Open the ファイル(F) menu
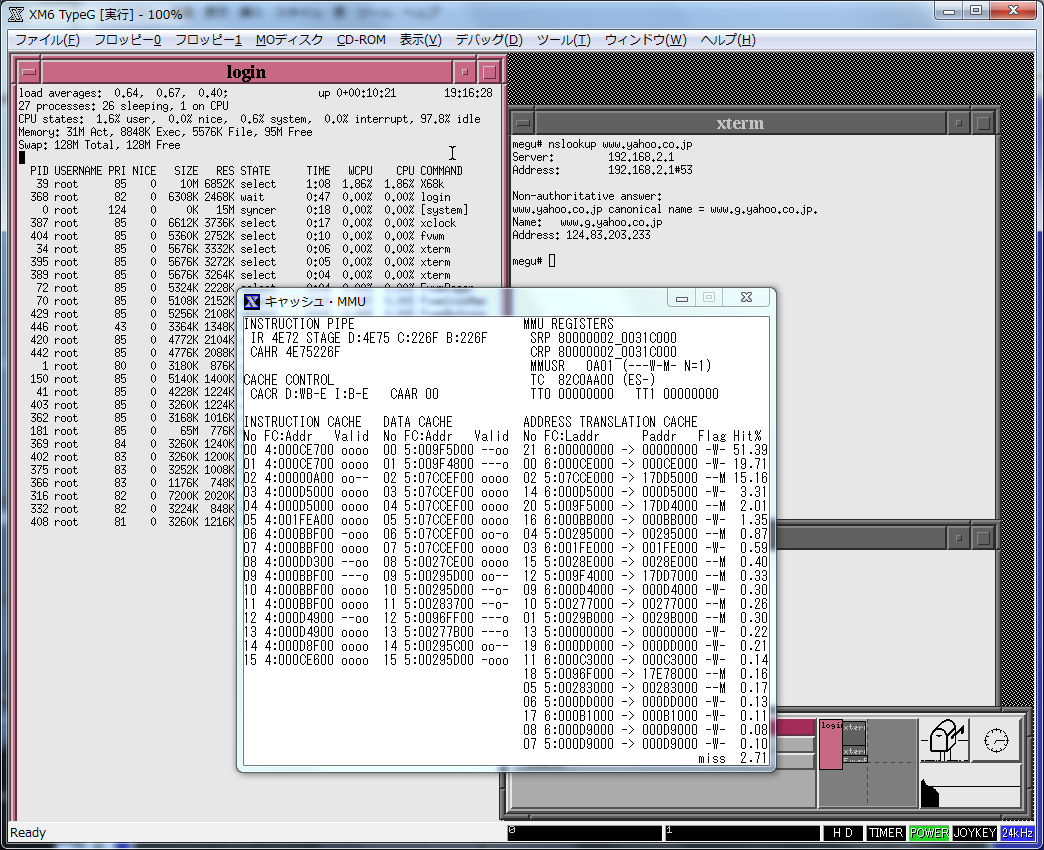 [x=47, y=40]
